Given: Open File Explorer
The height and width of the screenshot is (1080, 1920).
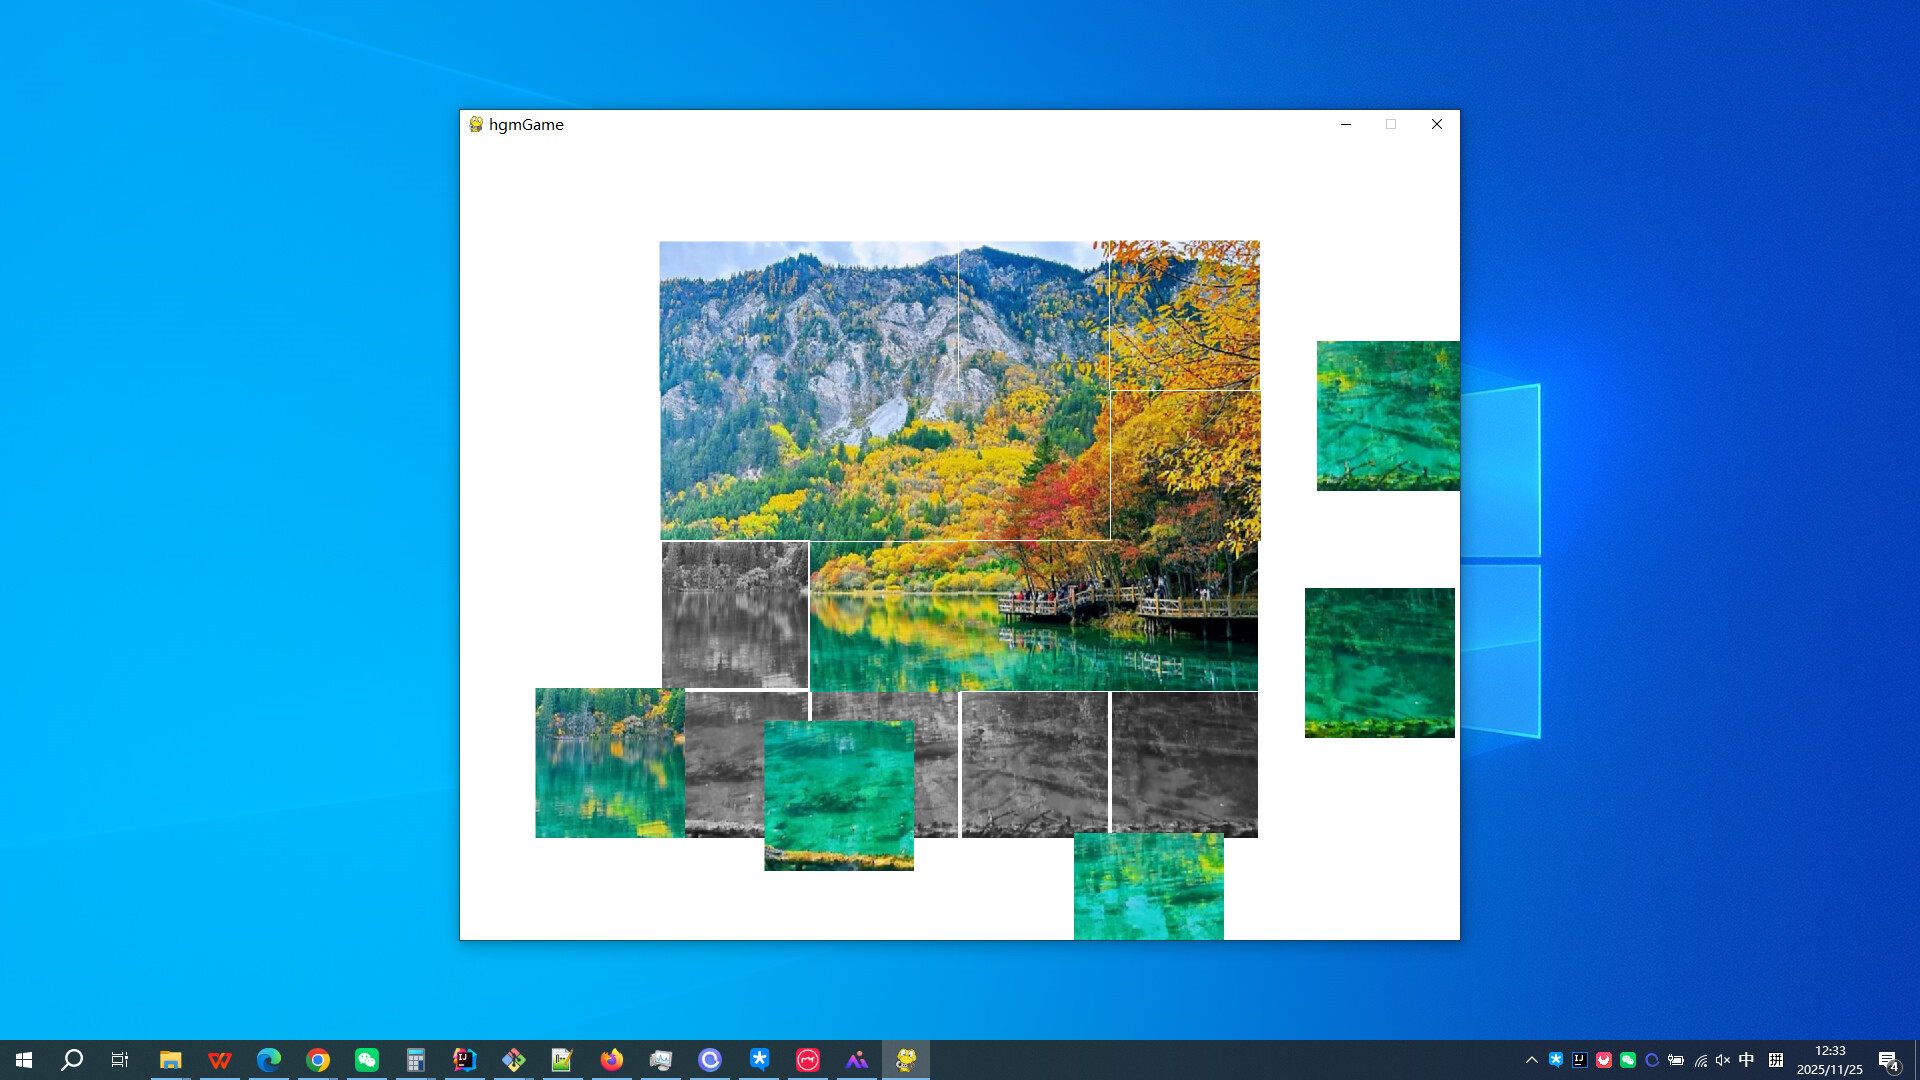Looking at the screenshot, I should (x=171, y=1059).
